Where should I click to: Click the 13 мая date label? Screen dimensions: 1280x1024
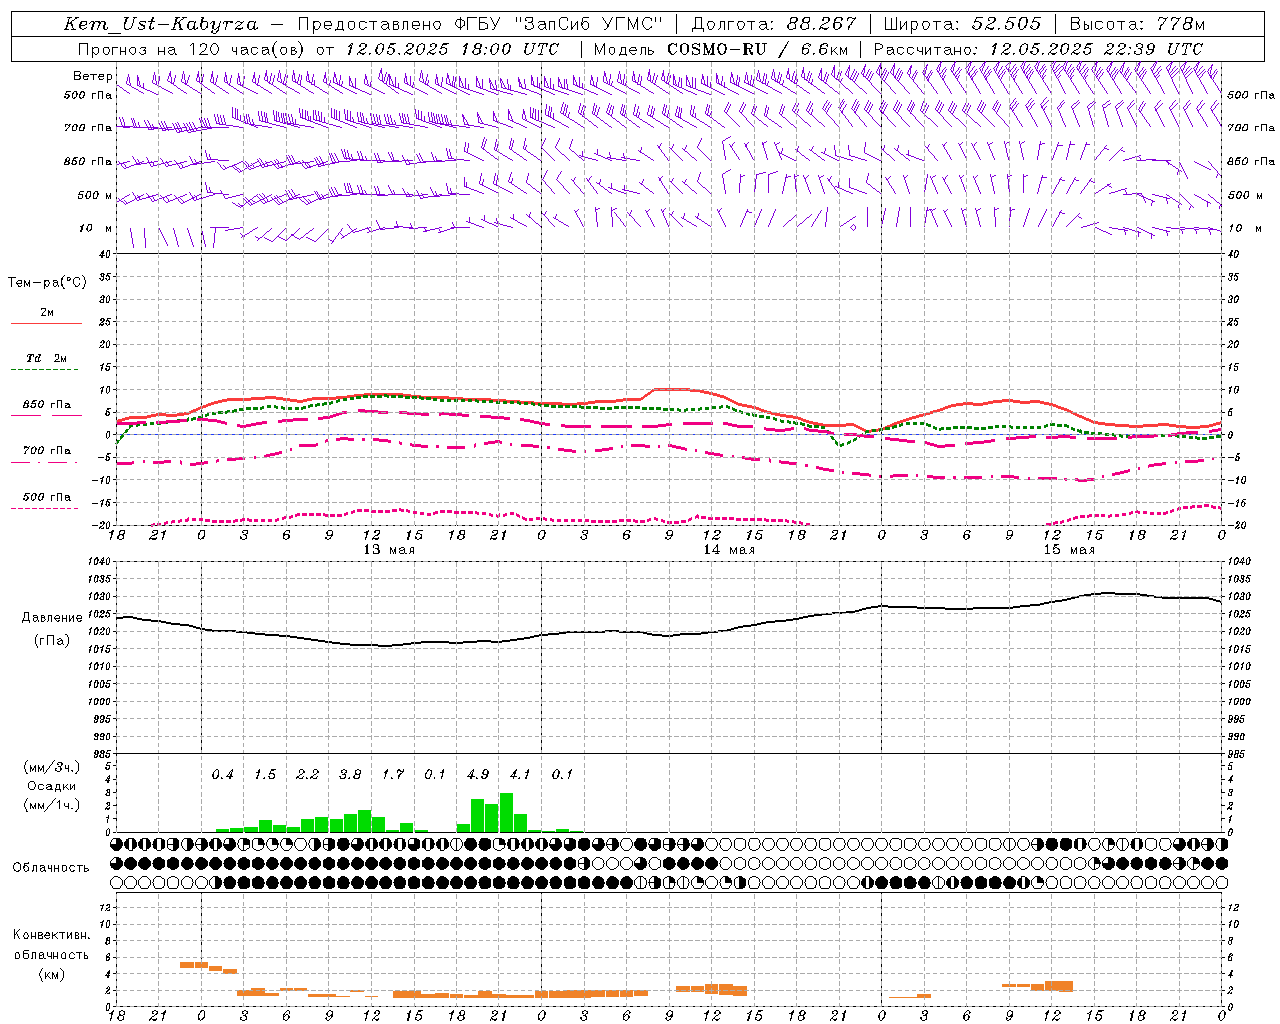click(389, 550)
